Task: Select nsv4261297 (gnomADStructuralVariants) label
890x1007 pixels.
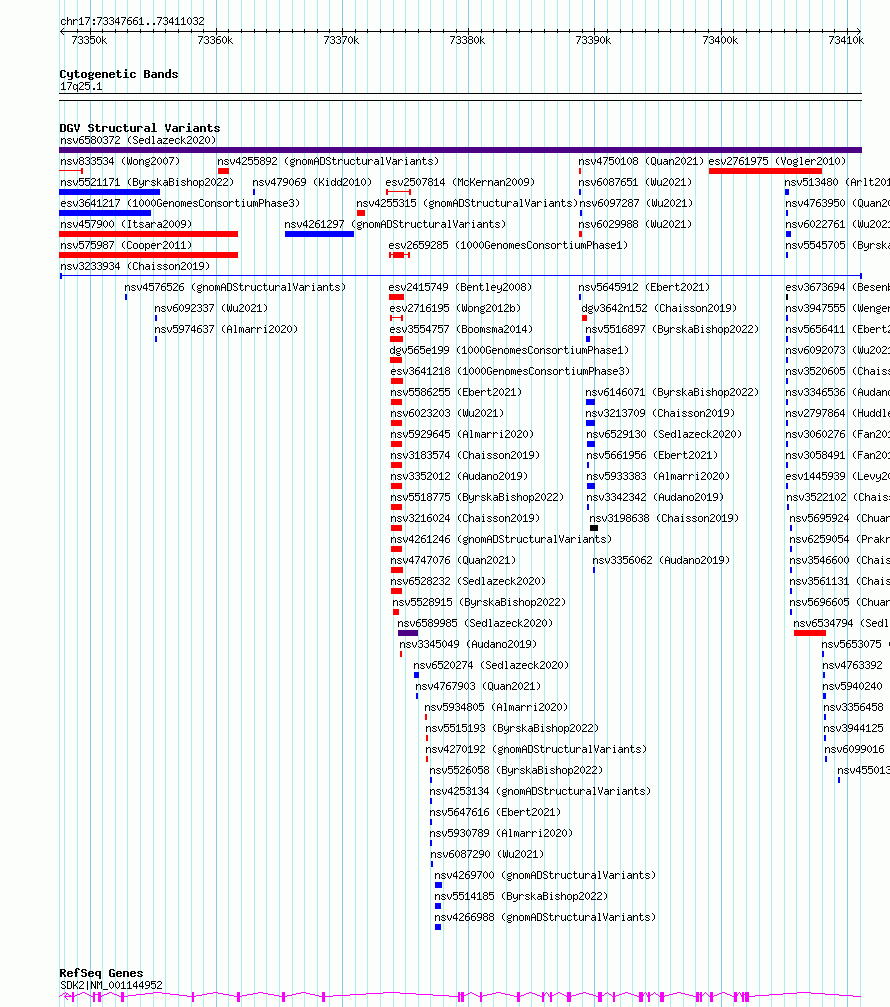Action: [395, 224]
